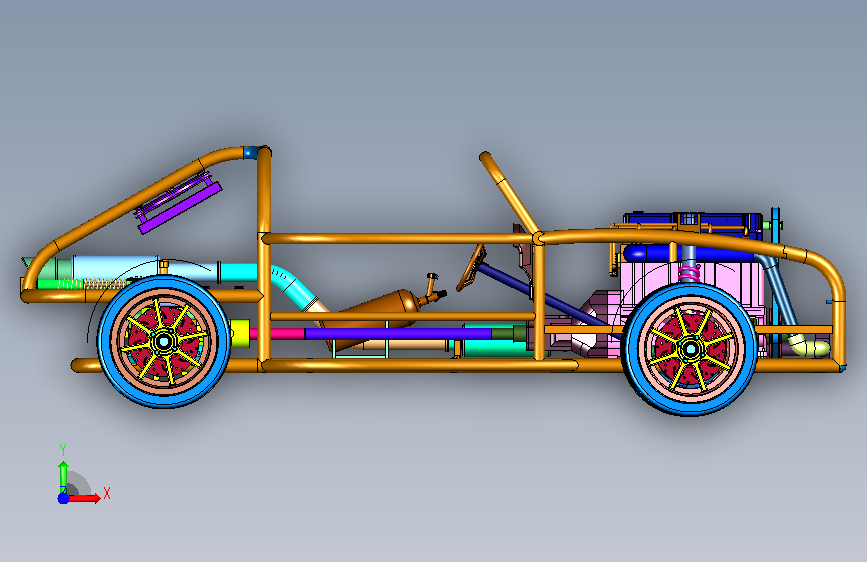Click the X label of the coordinate triad

(107, 493)
